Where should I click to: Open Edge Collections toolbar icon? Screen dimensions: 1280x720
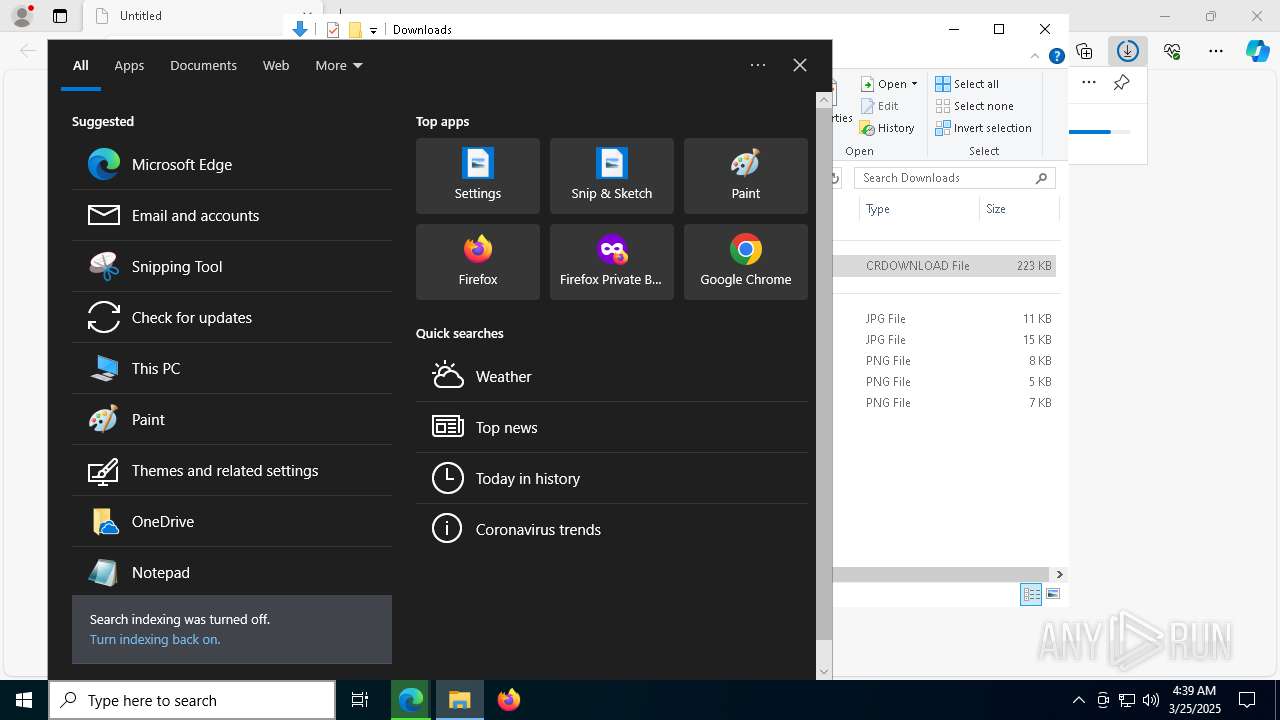1084,51
